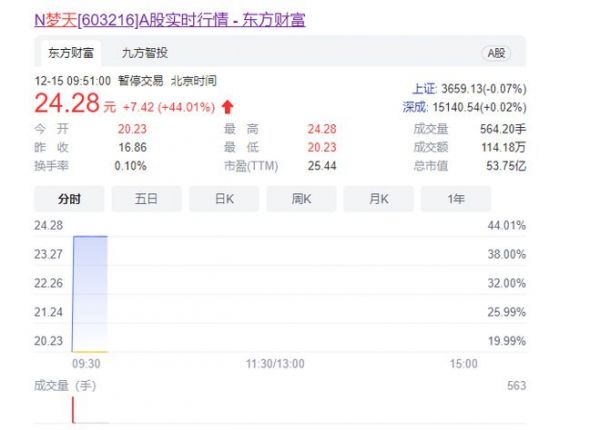Show the 日K daily candlestick chart

point(224,199)
